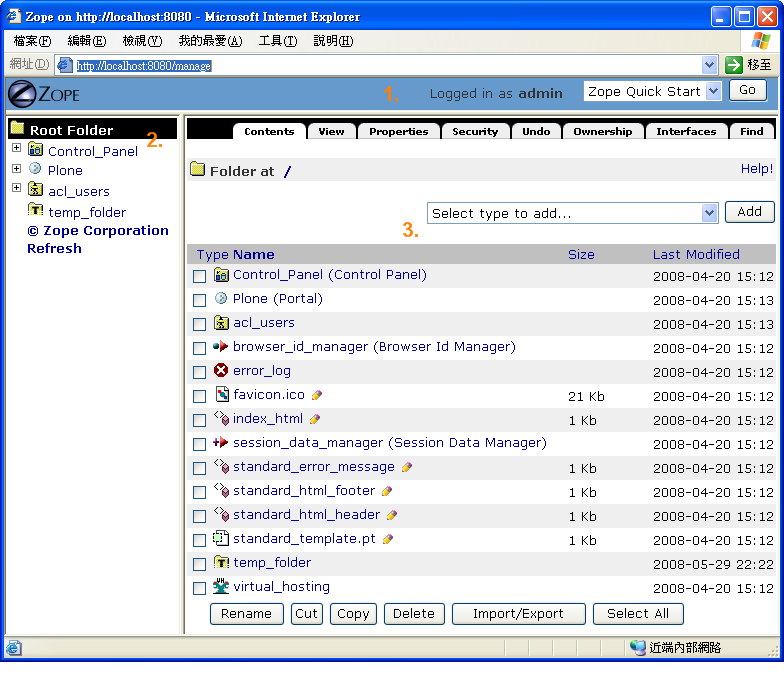
Task: Check the temp_folder row checkbox
Action: 200,564
